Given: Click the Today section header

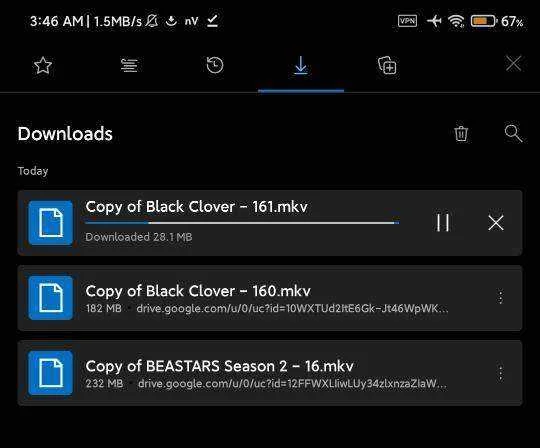Looking at the screenshot, I should tap(33, 171).
